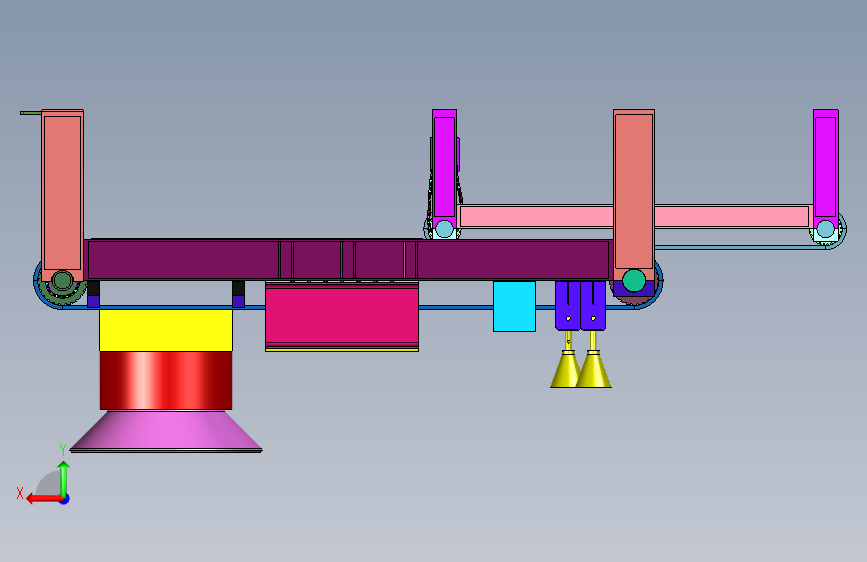Image resolution: width=867 pixels, height=562 pixels.
Task: Select the far-left salmon vertical column
Action: click(x=62, y=194)
